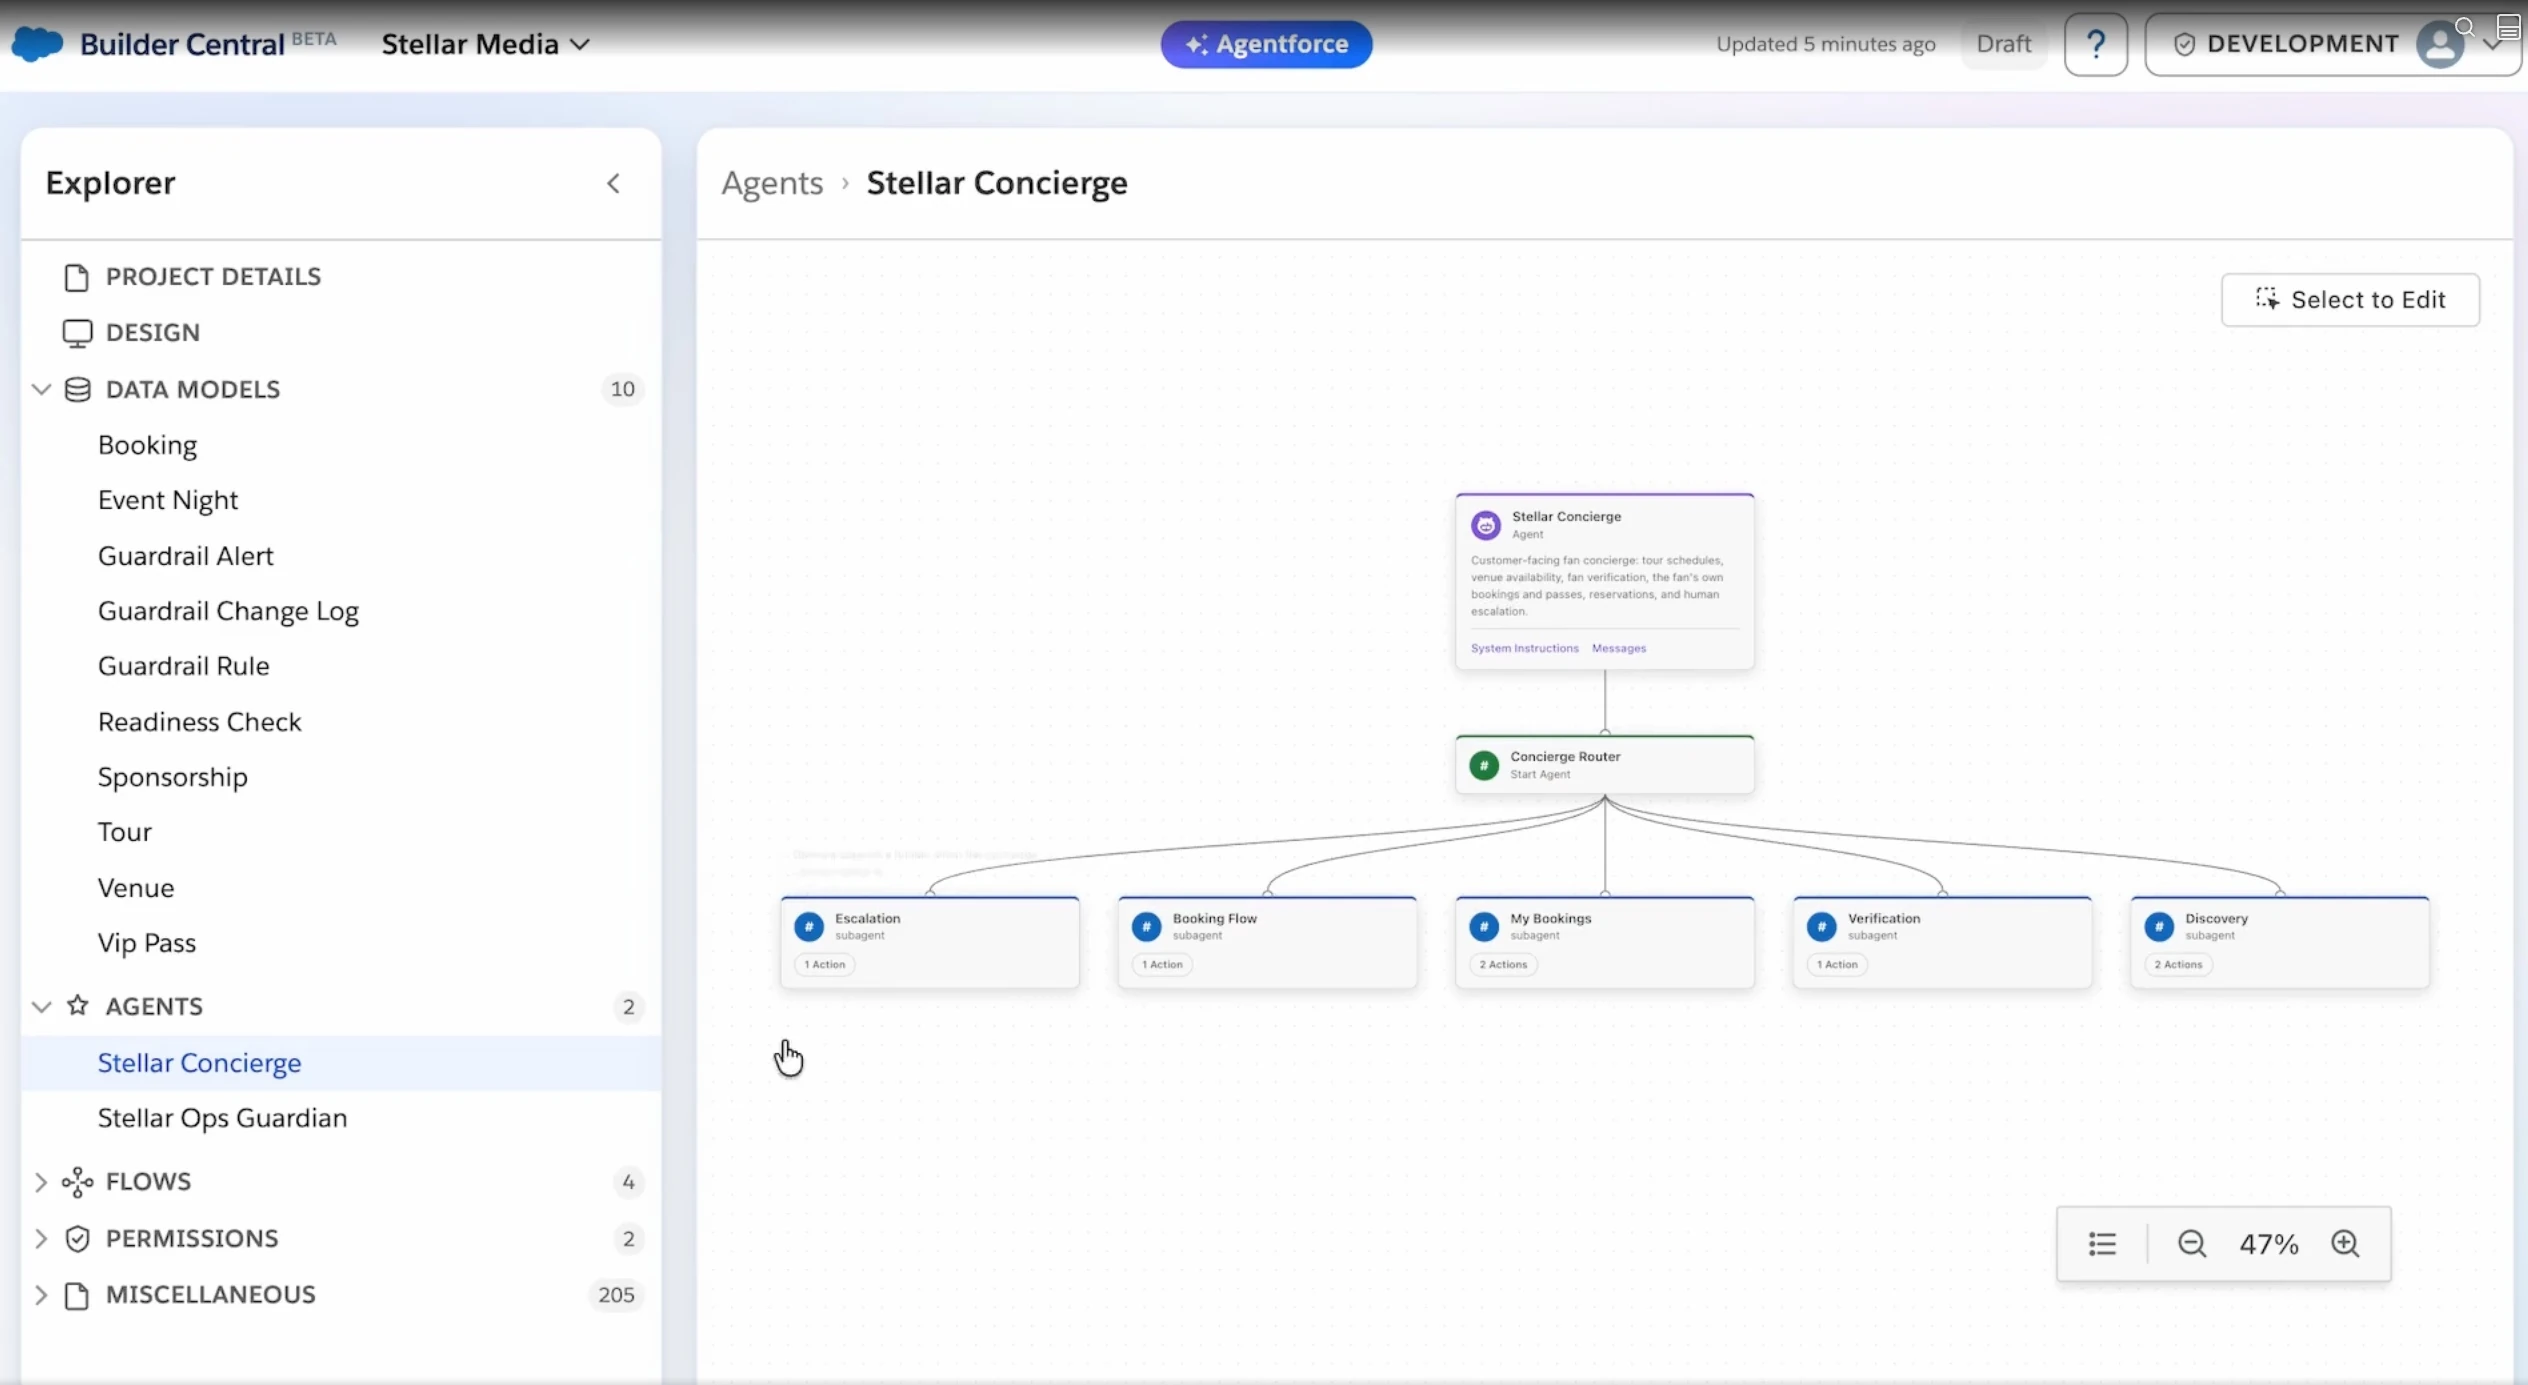Click the user avatar icon
This screenshot has width=2528, height=1385.
click(x=2440, y=44)
